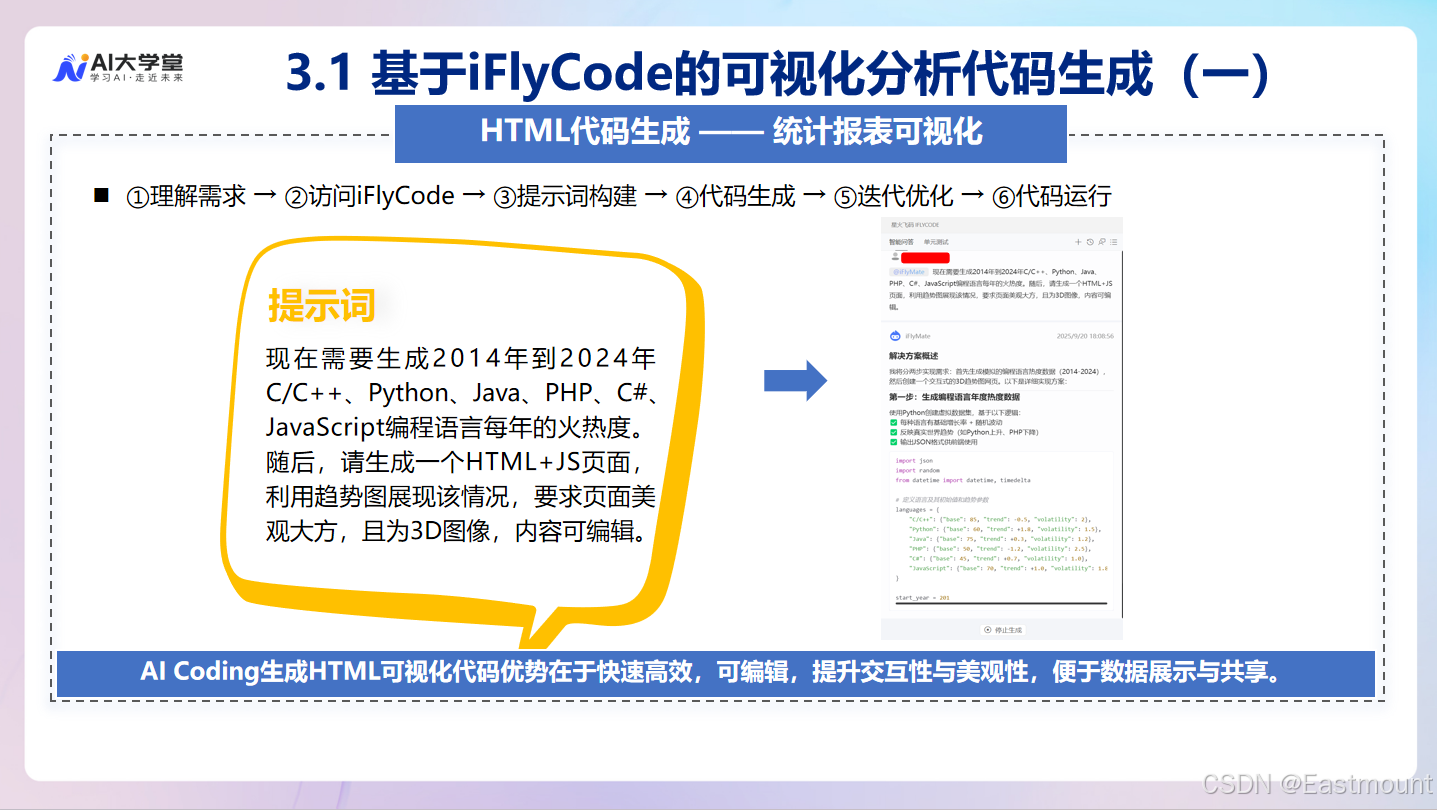Open the chat history clock icon

[1090, 242]
